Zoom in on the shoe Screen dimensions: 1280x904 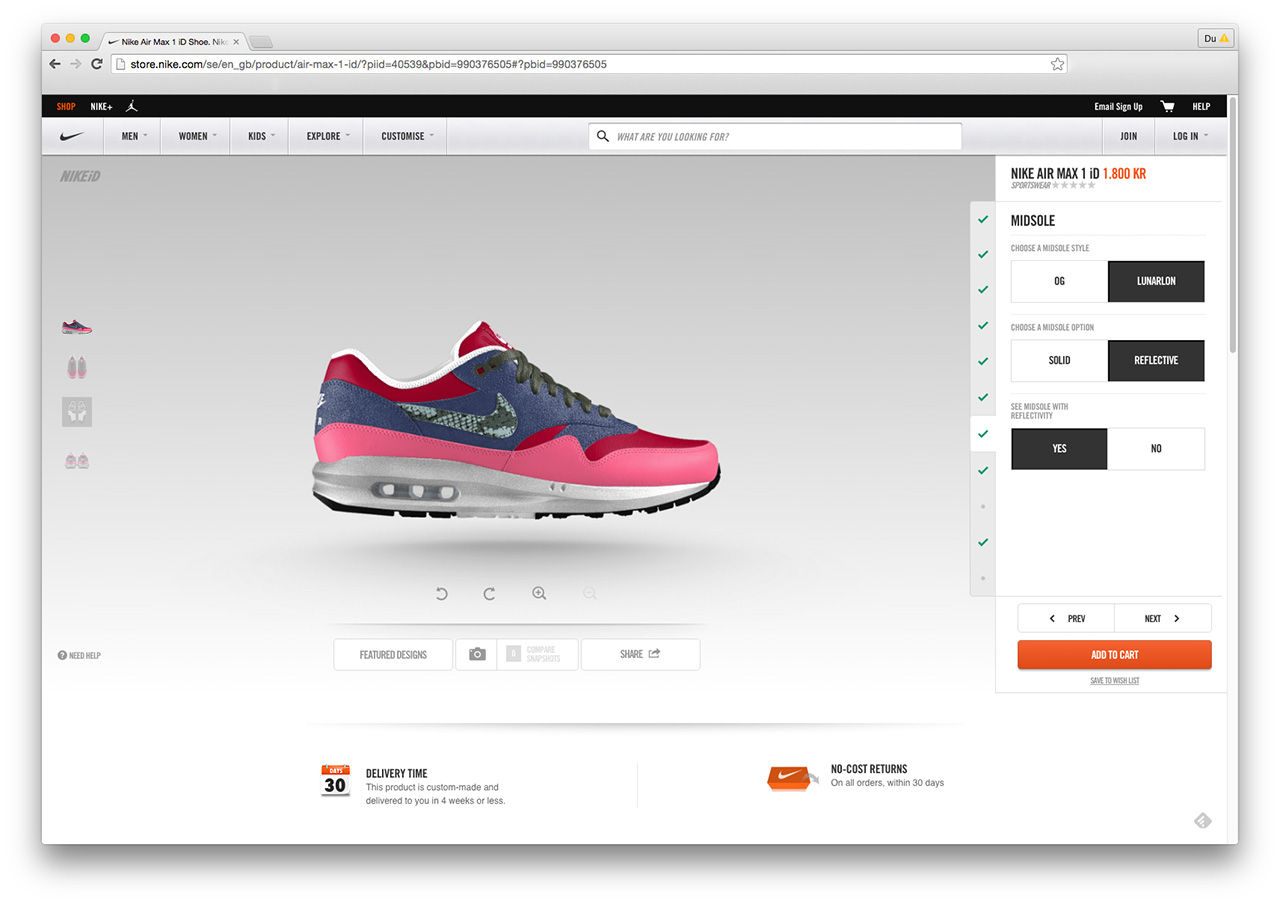(x=539, y=593)
